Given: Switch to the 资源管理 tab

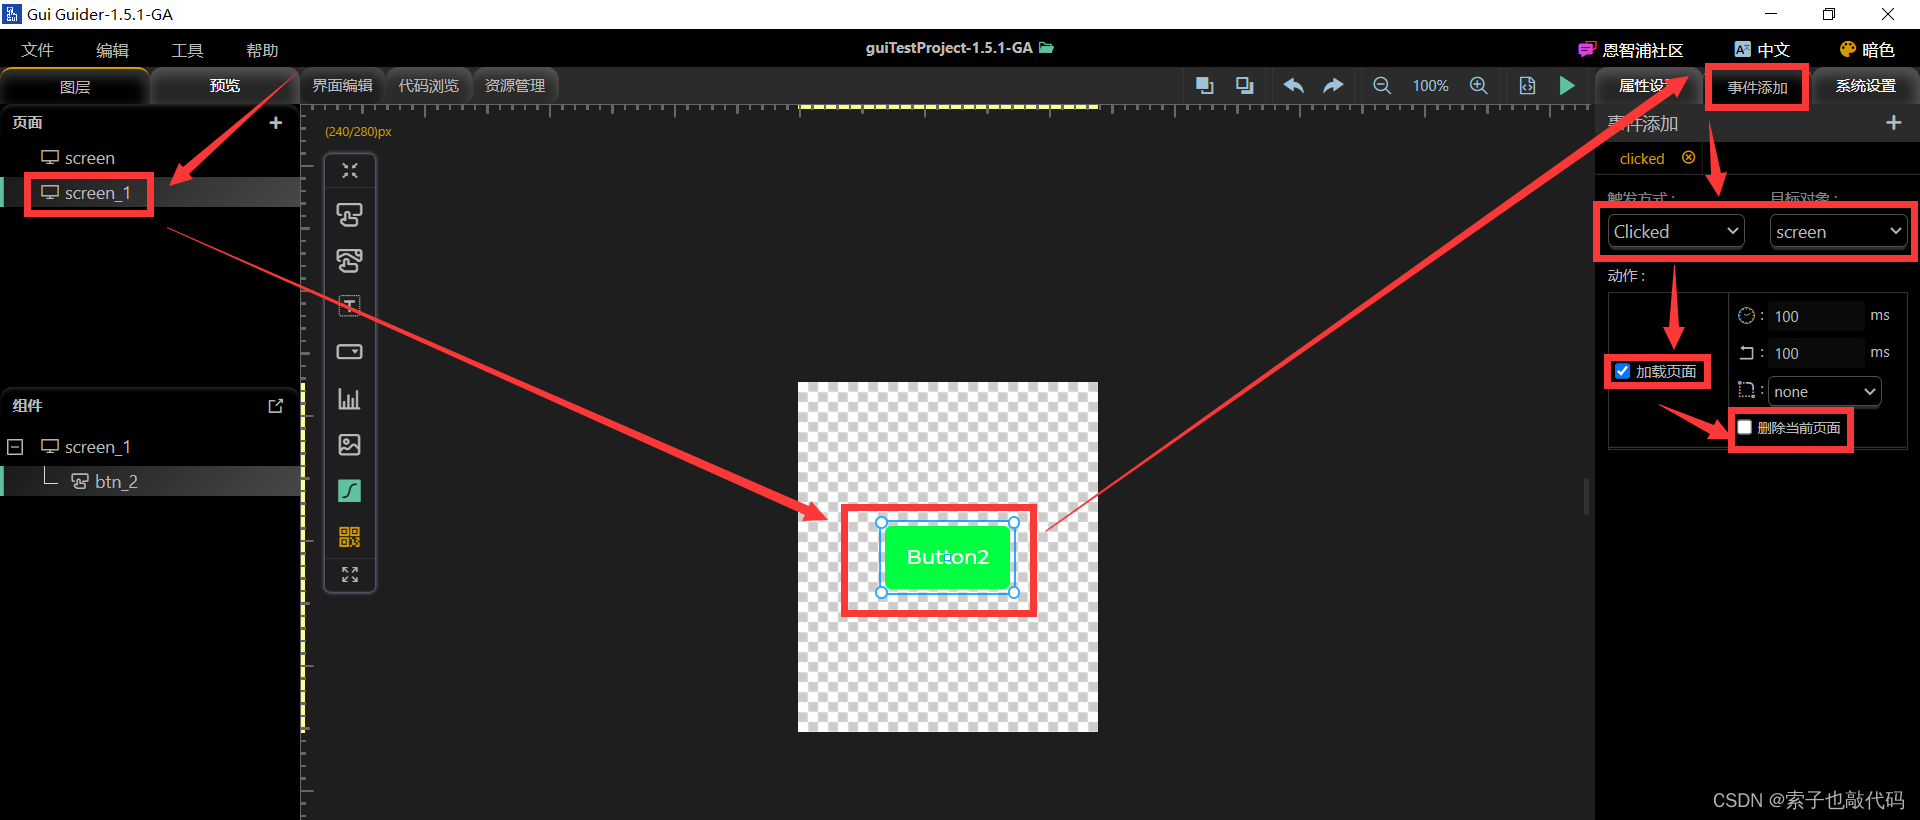Looking at the screenshot, I should (515, 86).
